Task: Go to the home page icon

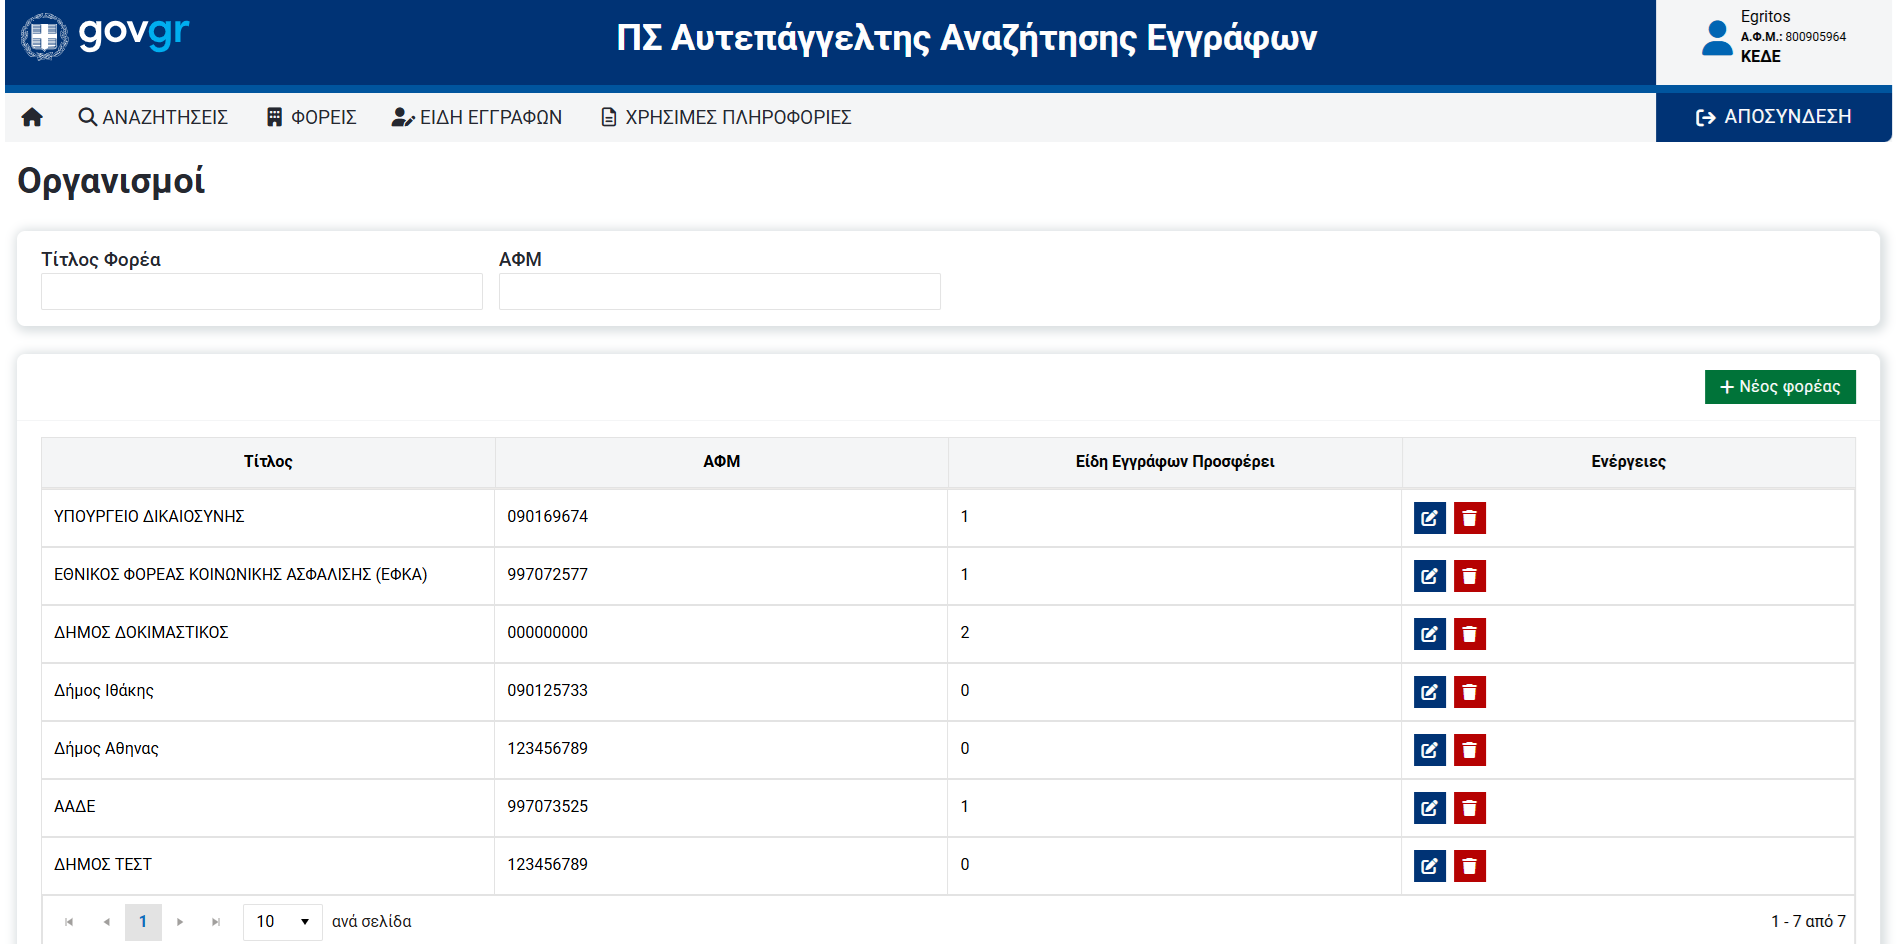Action: (x=32, y=117)
